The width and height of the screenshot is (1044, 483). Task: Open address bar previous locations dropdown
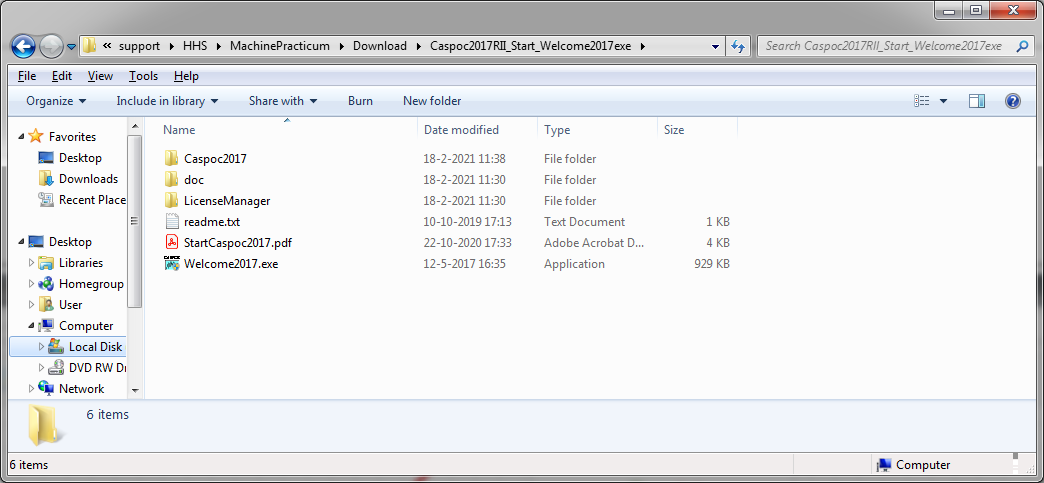(x=716, y=47)
